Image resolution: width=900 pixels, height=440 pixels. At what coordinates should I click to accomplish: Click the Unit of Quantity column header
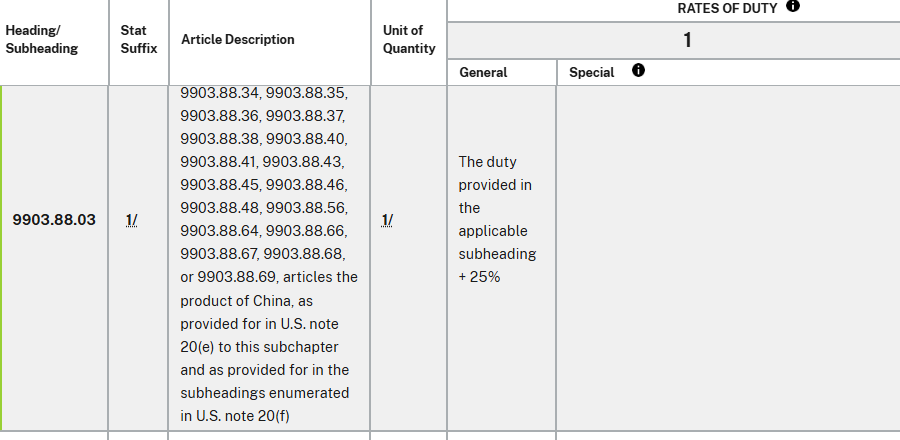[x=409, y=39]
